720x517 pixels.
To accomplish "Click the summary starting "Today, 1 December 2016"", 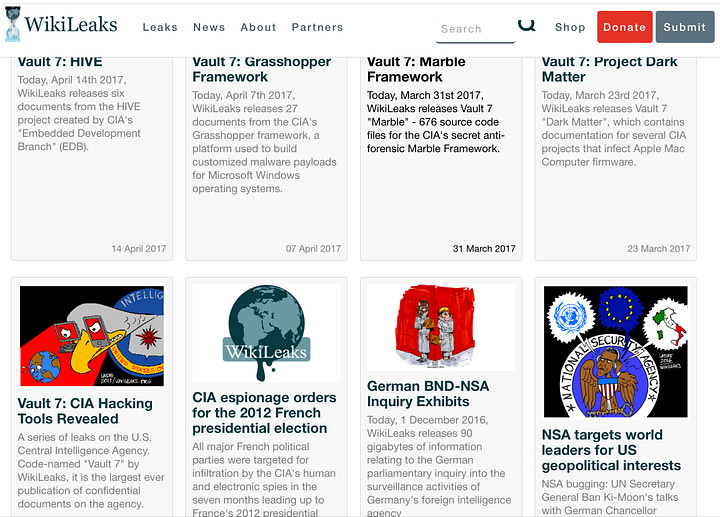I will [x=439, y=465].
